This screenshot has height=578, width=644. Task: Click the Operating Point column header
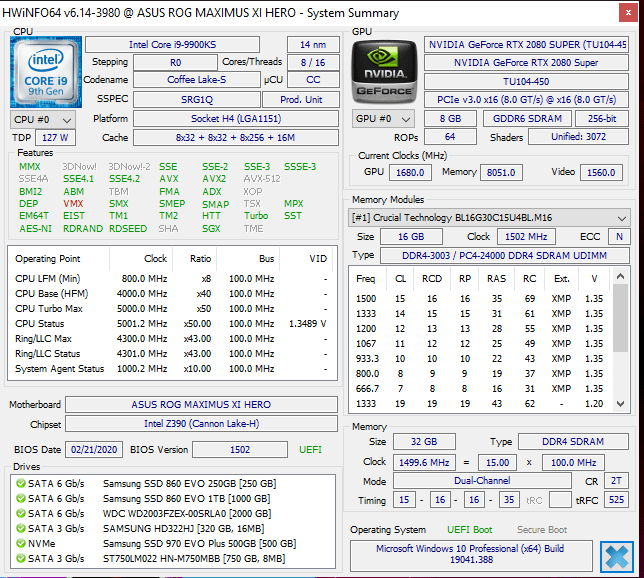pos(59,259)
